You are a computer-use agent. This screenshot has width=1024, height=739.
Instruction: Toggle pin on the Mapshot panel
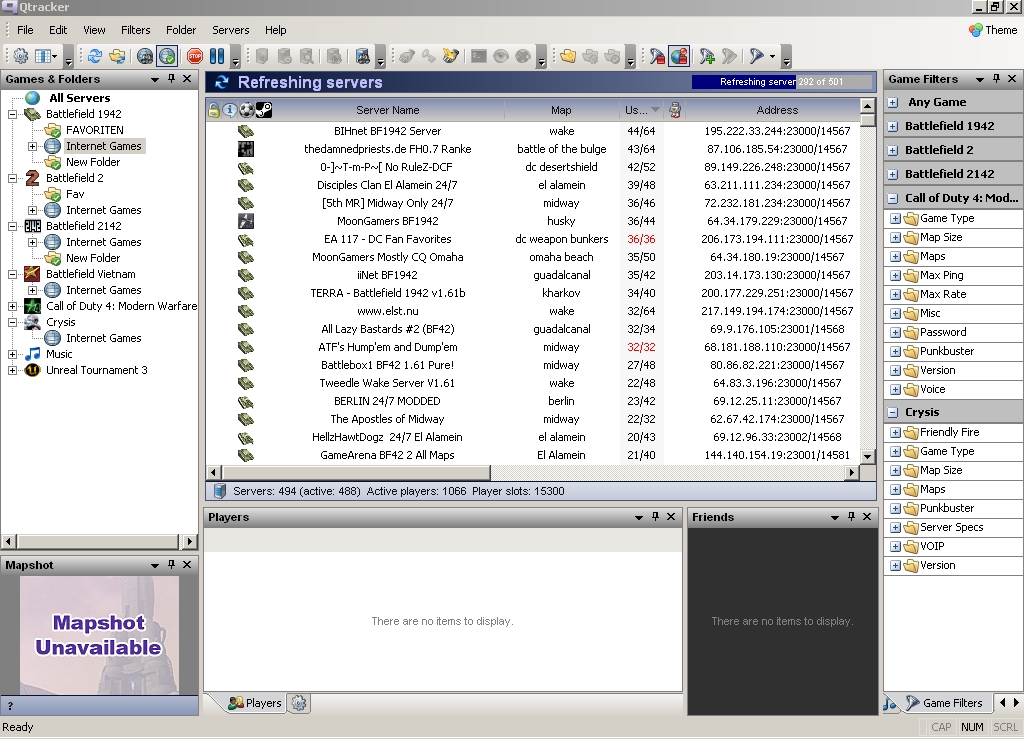pos(172,565)
